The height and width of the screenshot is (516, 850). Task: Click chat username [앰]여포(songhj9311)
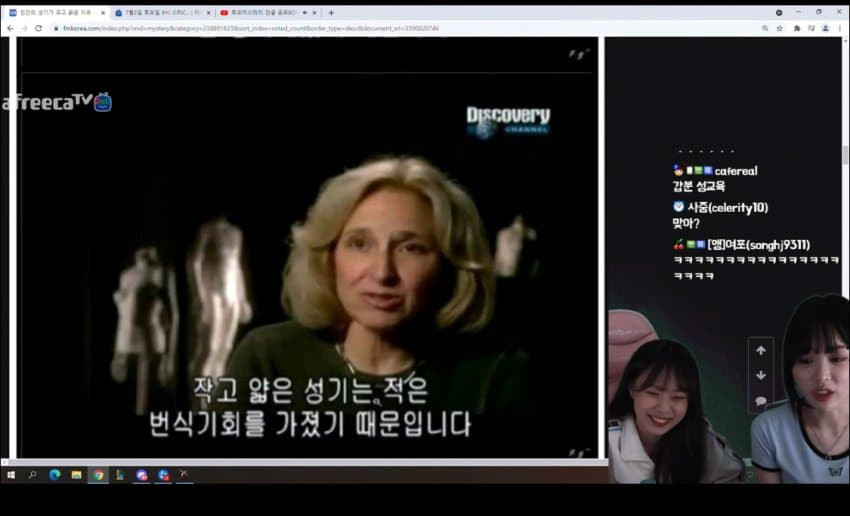758,245
